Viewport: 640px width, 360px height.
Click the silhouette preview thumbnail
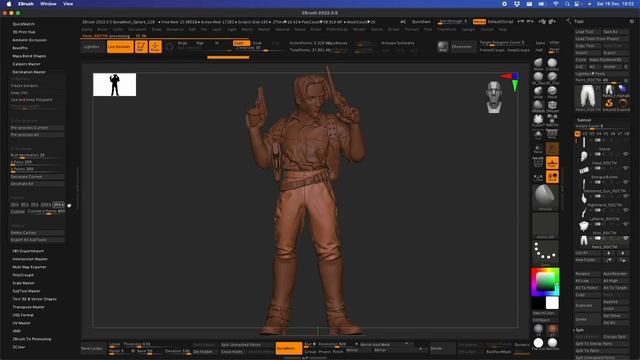[x=114, y=84]
